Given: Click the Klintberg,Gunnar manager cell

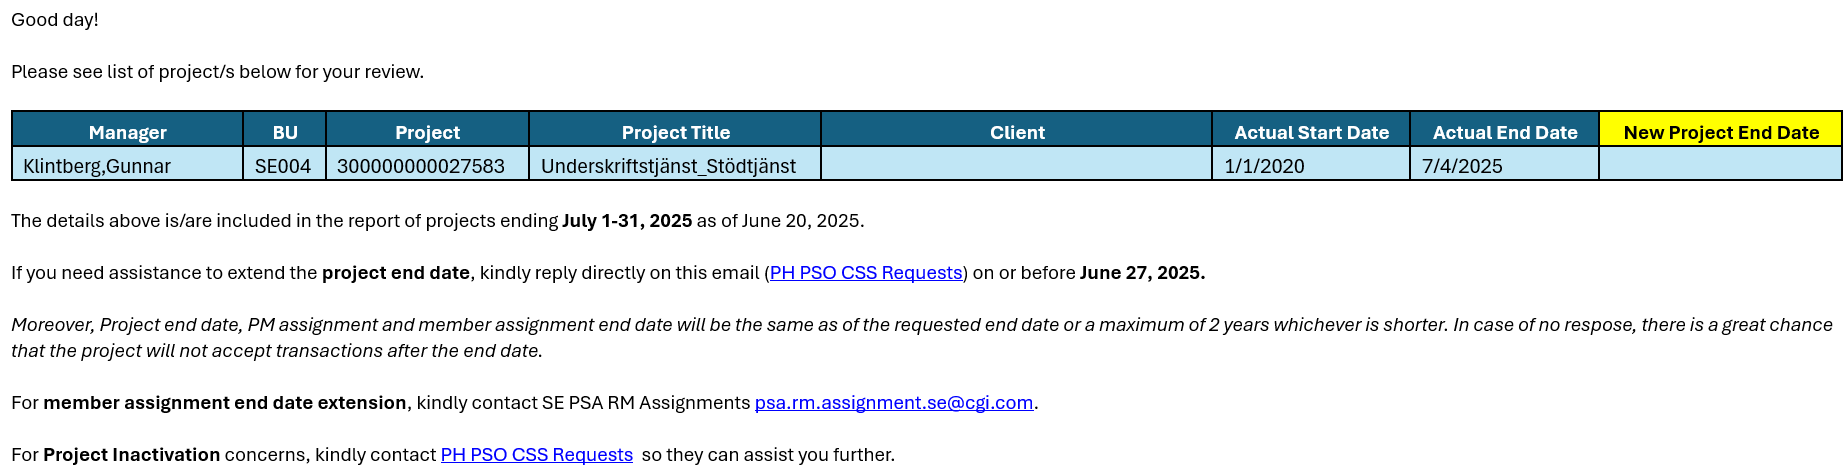Looking at the screenshot, I should [x=128, y=164].
